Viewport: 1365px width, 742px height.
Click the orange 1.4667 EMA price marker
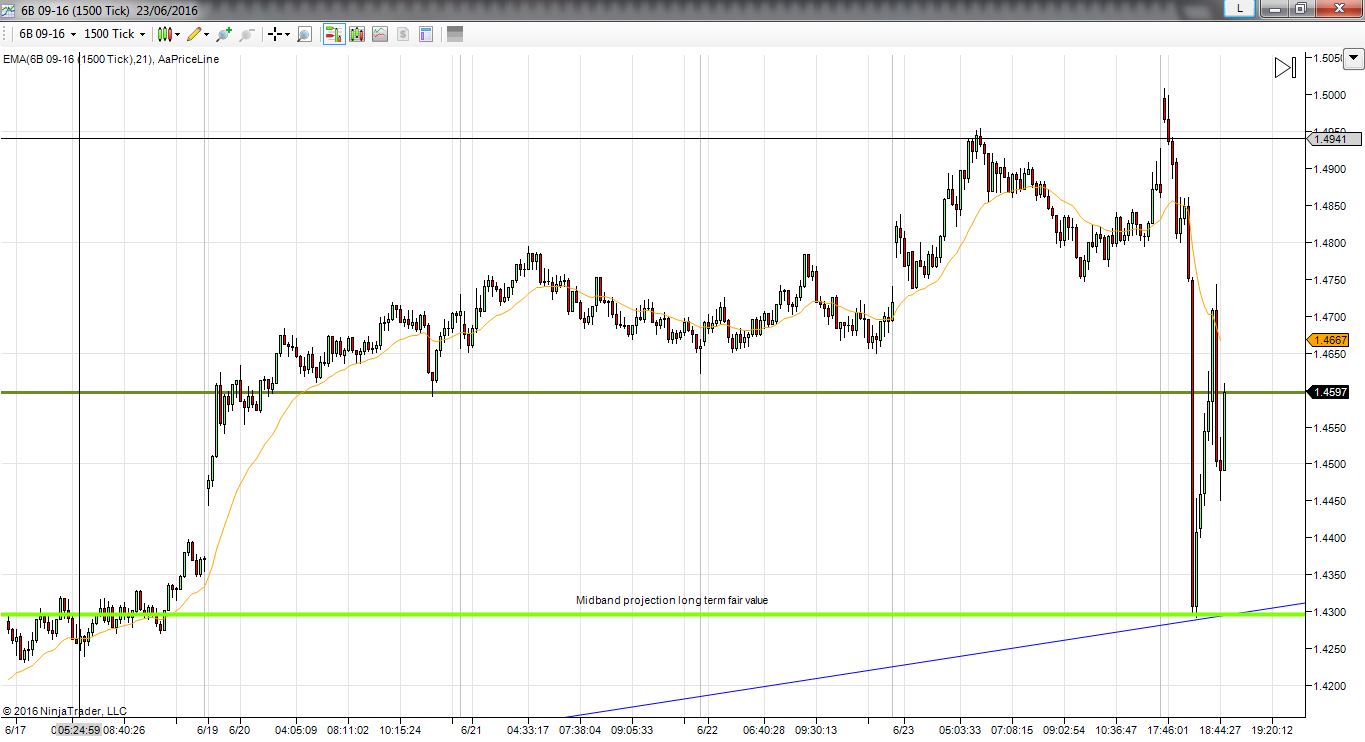1329,340
